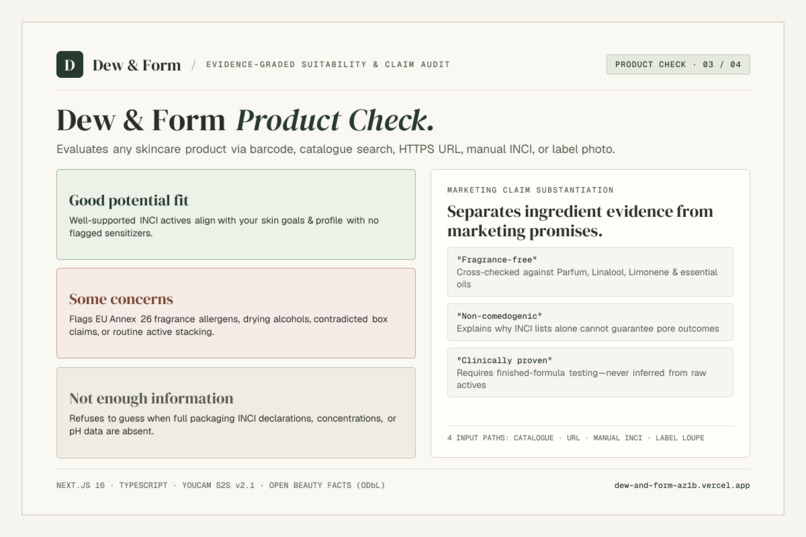The width and height of the screenshot is (806, 537).
Task: Open the dew-and-form-az1b.vercel.app link
Action: pyautogui.click(x=682, y=485)
